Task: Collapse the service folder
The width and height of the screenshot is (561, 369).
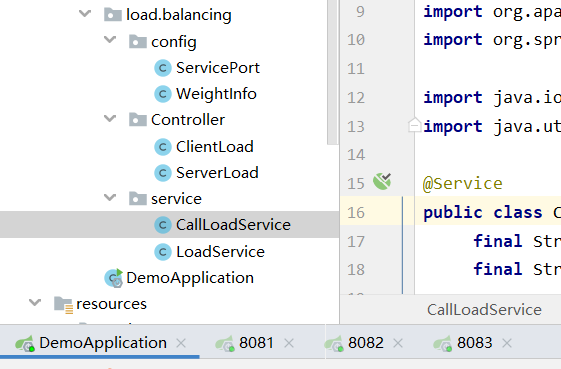Action: coord(110,197)
